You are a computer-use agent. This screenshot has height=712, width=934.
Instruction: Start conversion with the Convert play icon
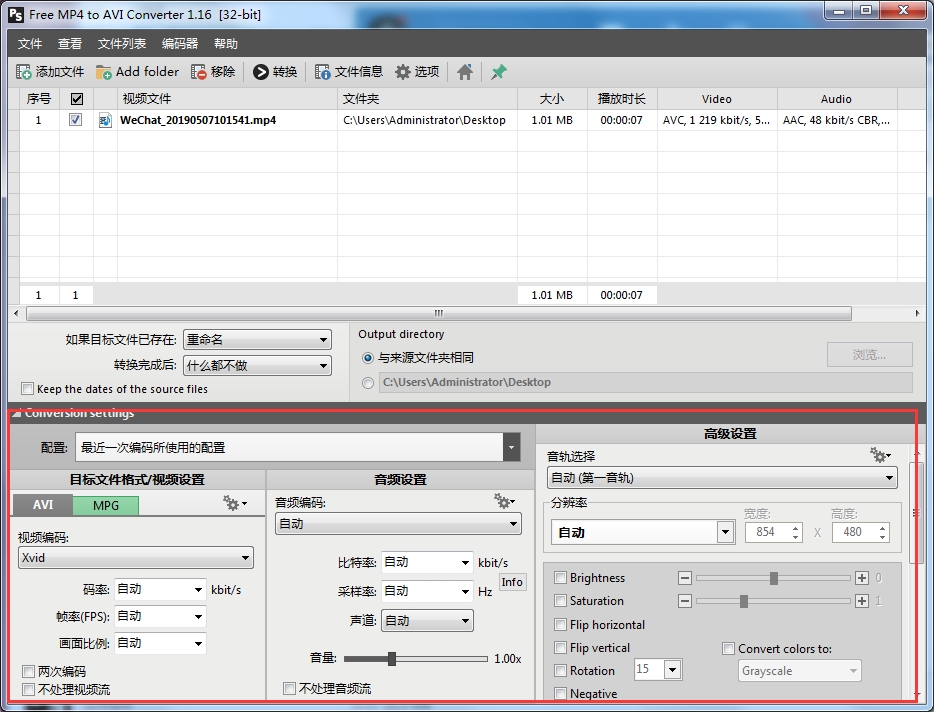[x=261, y=72]
